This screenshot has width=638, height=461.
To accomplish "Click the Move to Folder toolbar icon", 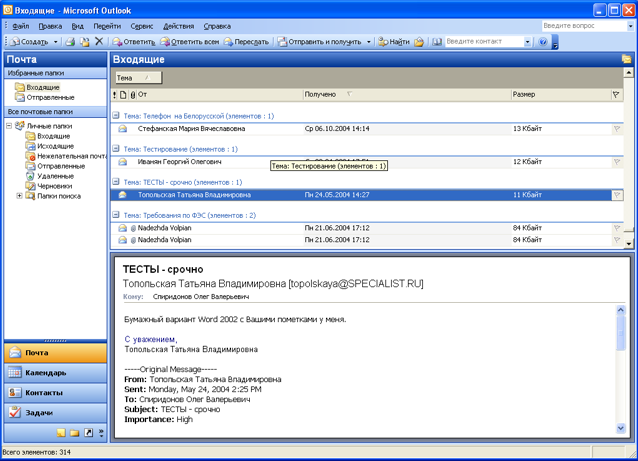I will coord(85,42).
